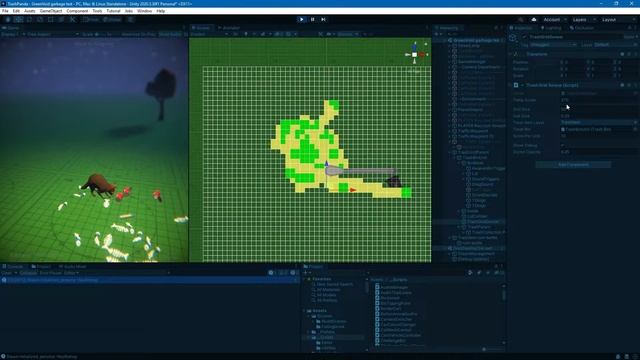Select TrafficWaypoint (1) in Hierarchy
This screenshot has height=360, width=640.
(476, 136)
